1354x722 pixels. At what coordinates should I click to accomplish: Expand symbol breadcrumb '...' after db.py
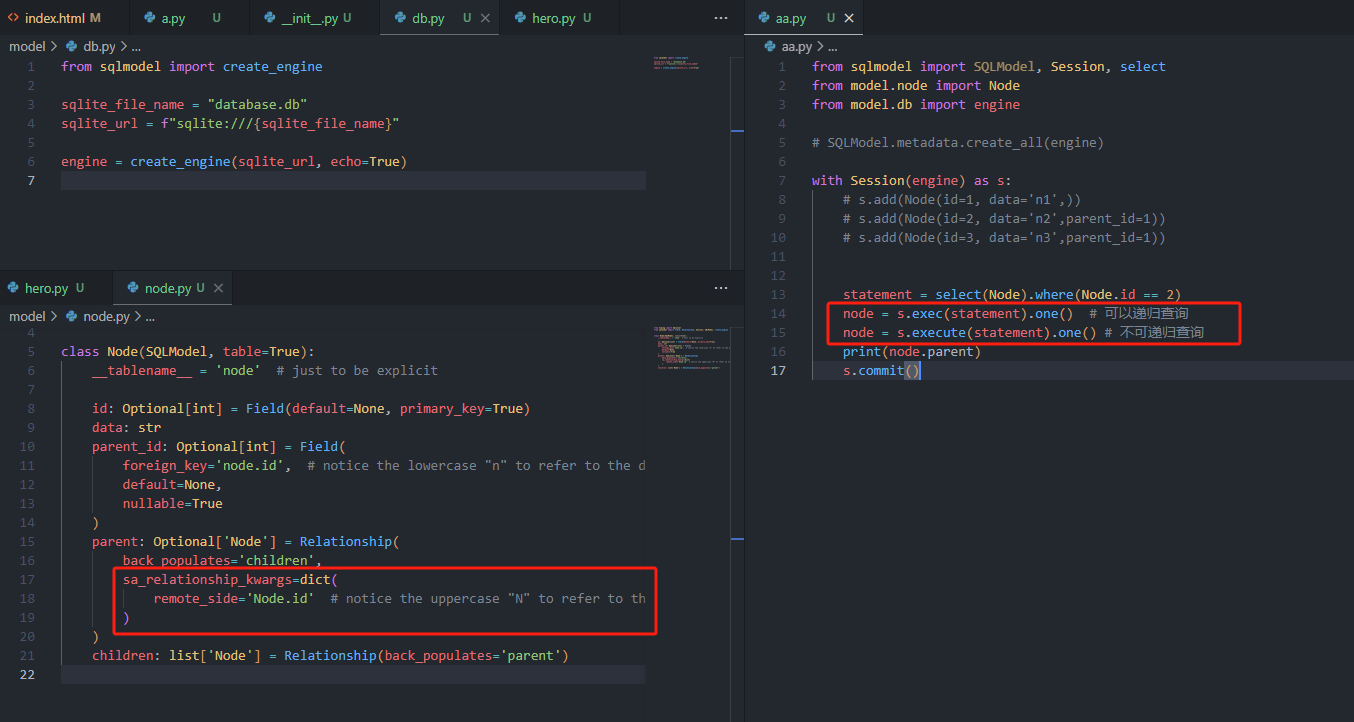tap(134, 46)
